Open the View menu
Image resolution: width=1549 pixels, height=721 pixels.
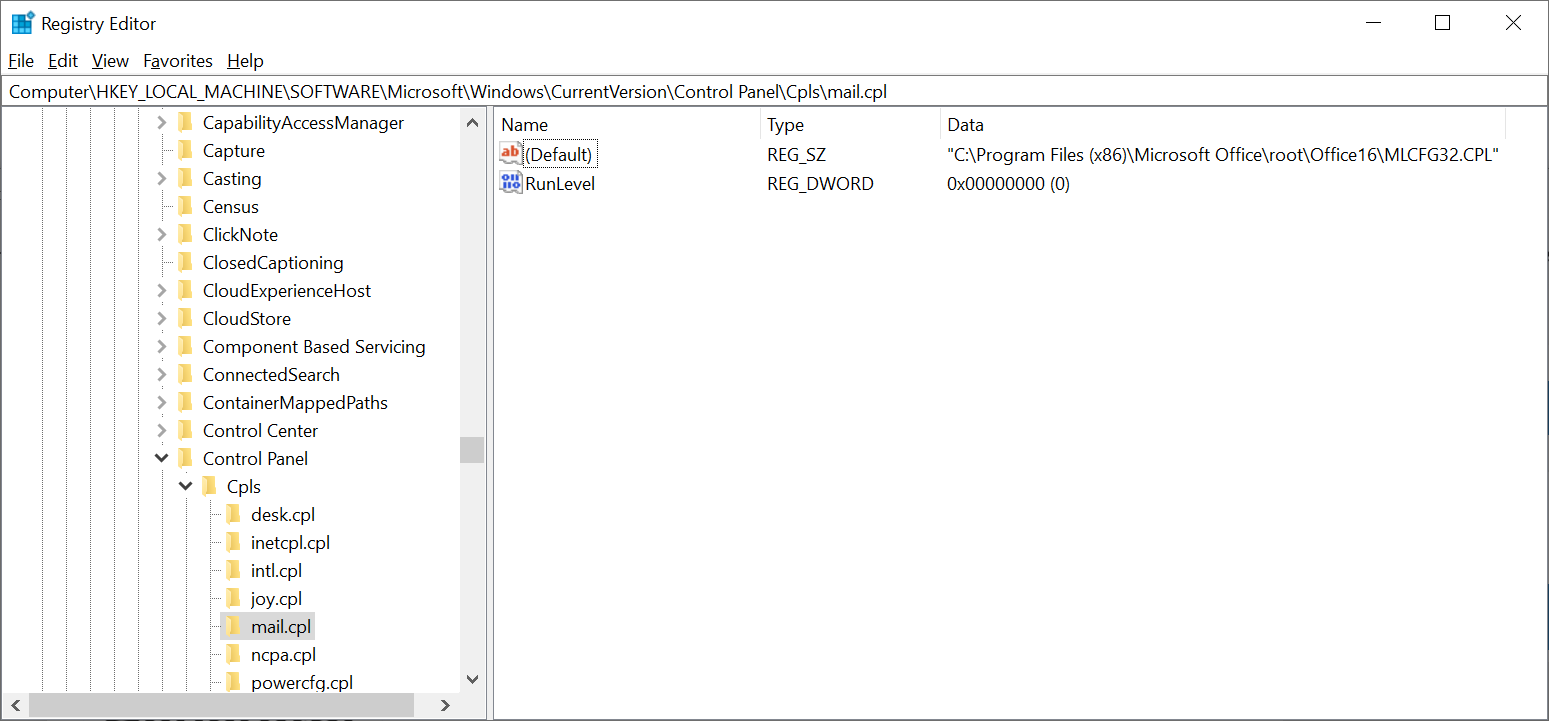tap(110, 61)
